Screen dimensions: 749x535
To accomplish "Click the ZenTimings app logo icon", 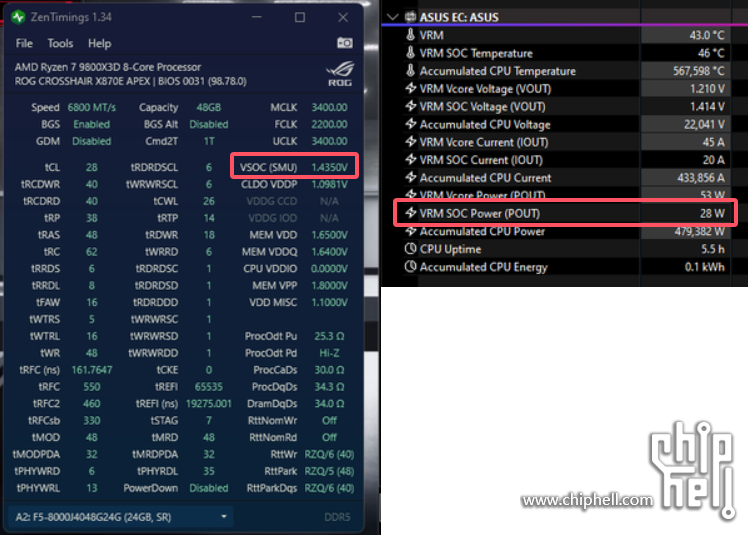I will pyautogui.click(x=18, y=17).
